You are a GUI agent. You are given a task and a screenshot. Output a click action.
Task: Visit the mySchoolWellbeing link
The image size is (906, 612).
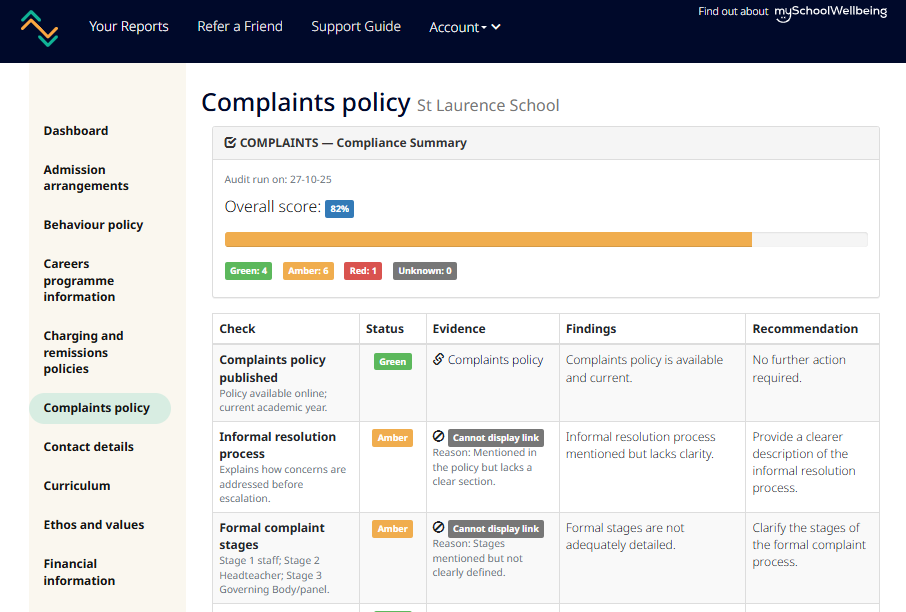coord(830,12)
